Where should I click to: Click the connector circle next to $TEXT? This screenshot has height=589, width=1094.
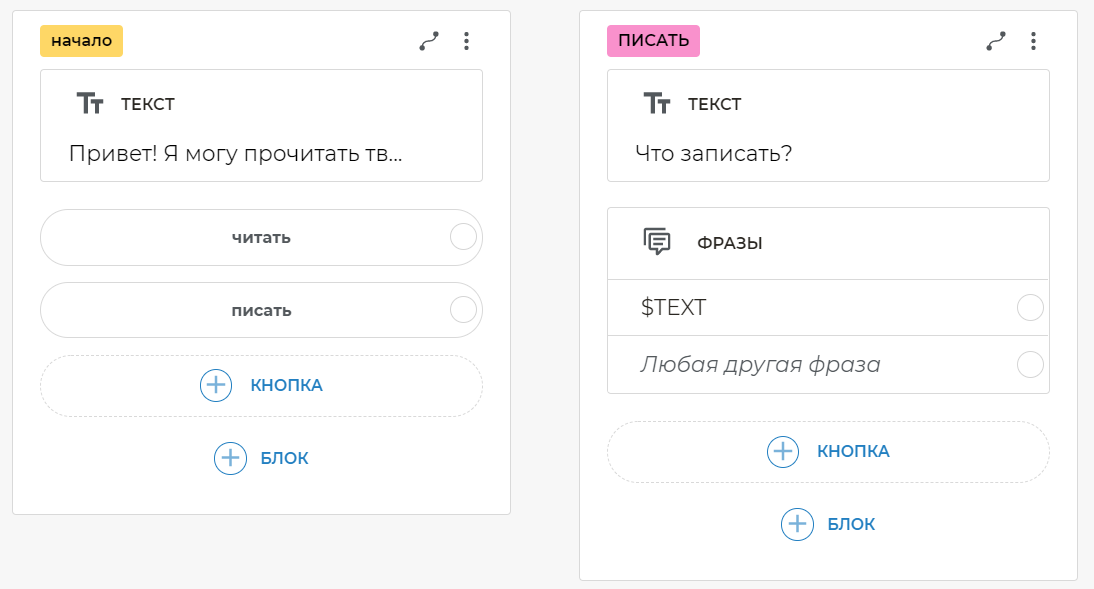point(1030,307)
